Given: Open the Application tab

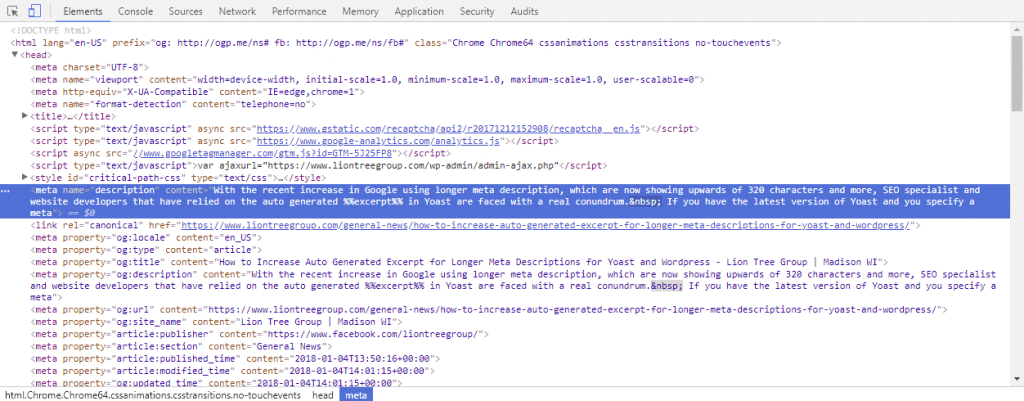Looking at the screenshot, I should [x=419, y=11].
